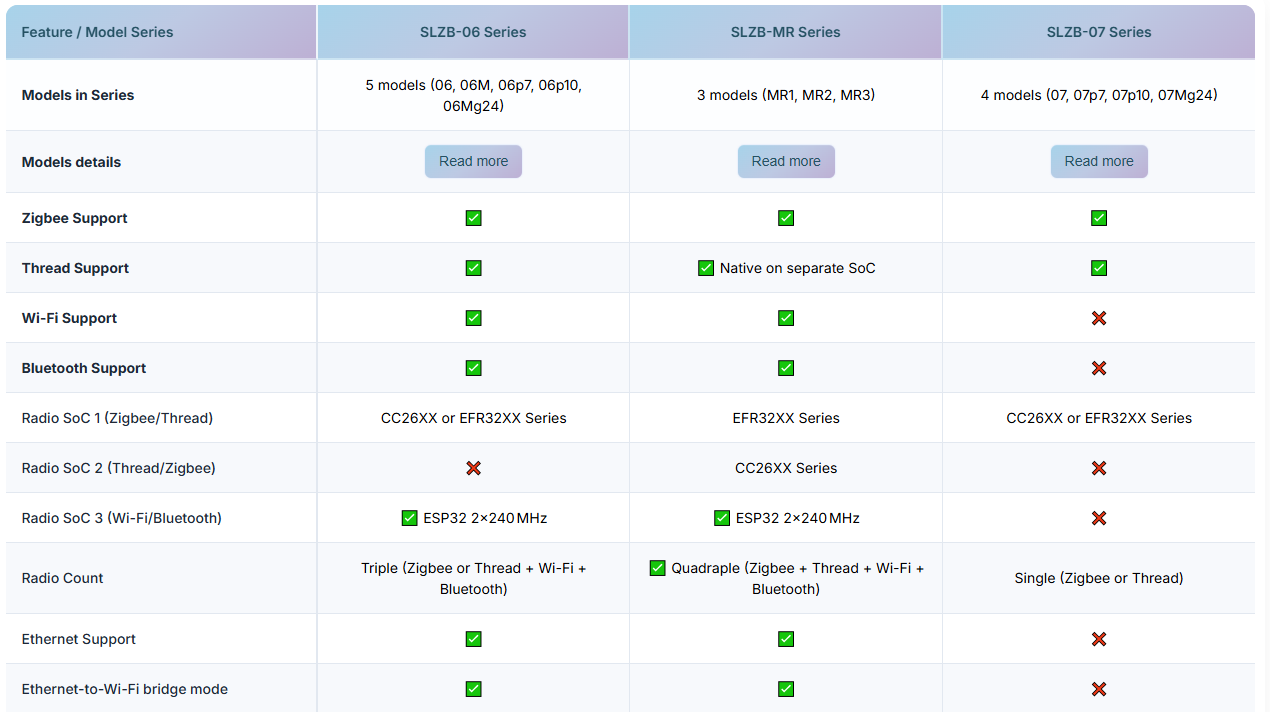Image resolution: width=1270 pixels, height=712 pixels.
Task: Click the Feature / Model Series header
Action: tap(98, 32)
